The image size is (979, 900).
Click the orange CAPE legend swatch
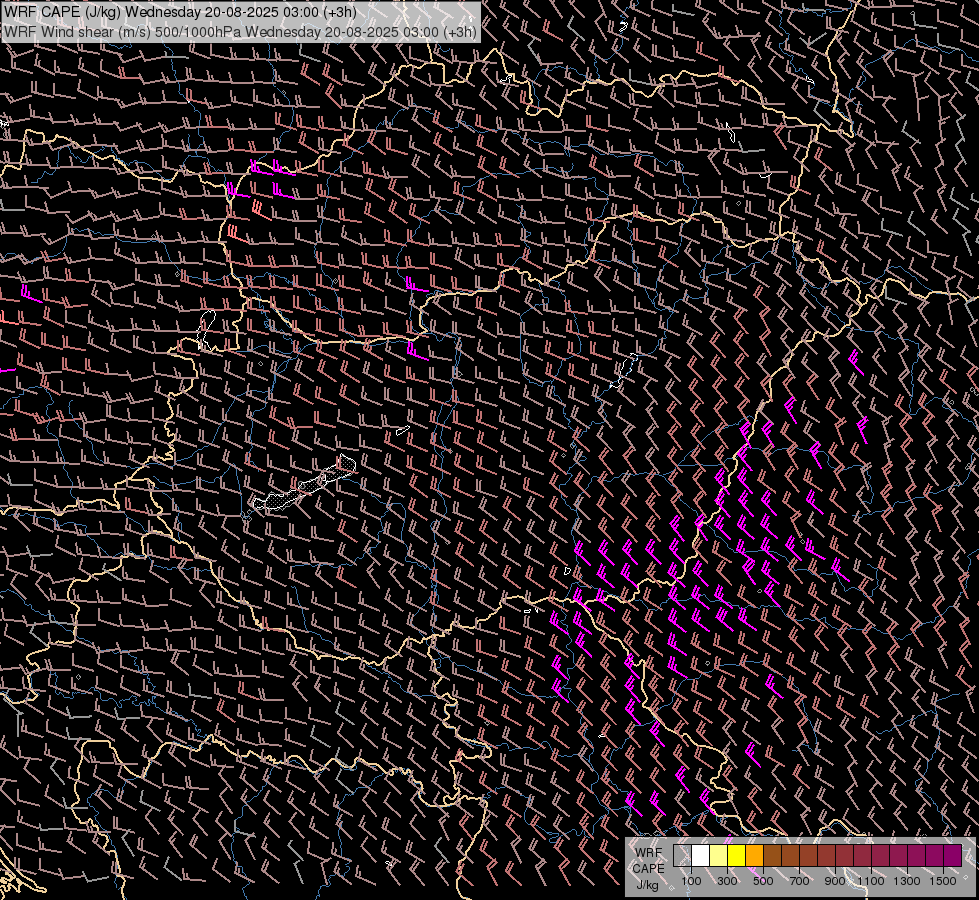coord(754,856)
